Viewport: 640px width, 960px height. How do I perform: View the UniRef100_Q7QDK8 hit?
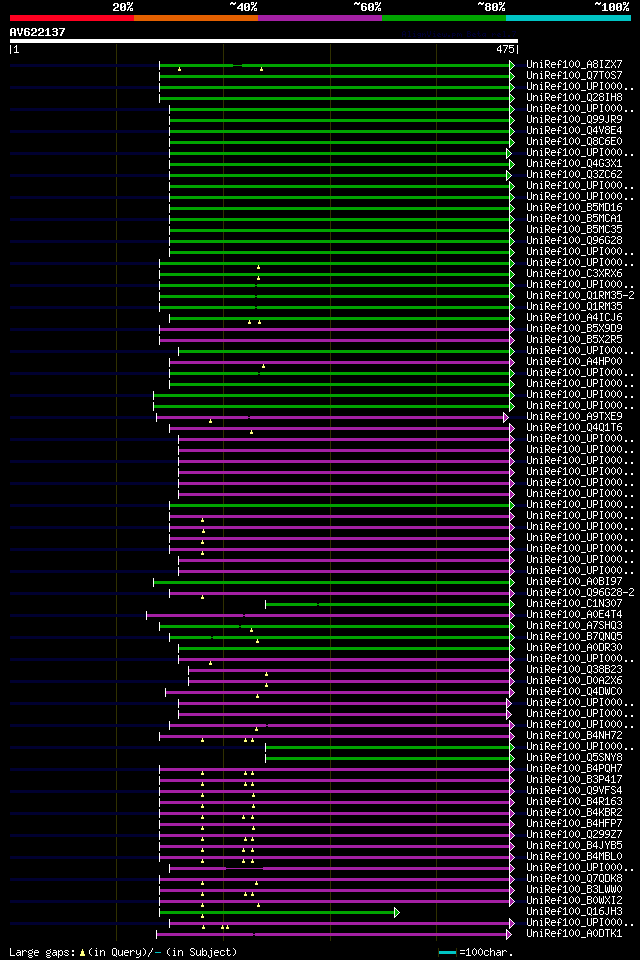tap(574, 879)
